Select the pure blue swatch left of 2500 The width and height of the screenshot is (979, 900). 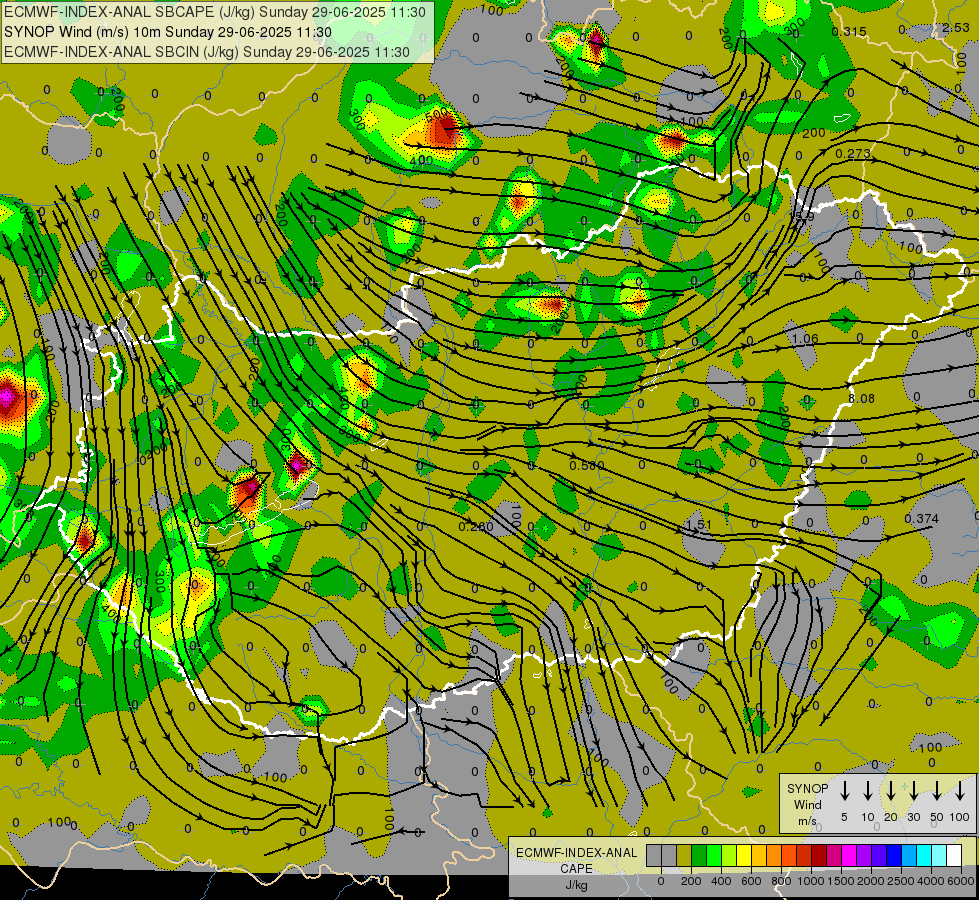(x=895, y=855)
